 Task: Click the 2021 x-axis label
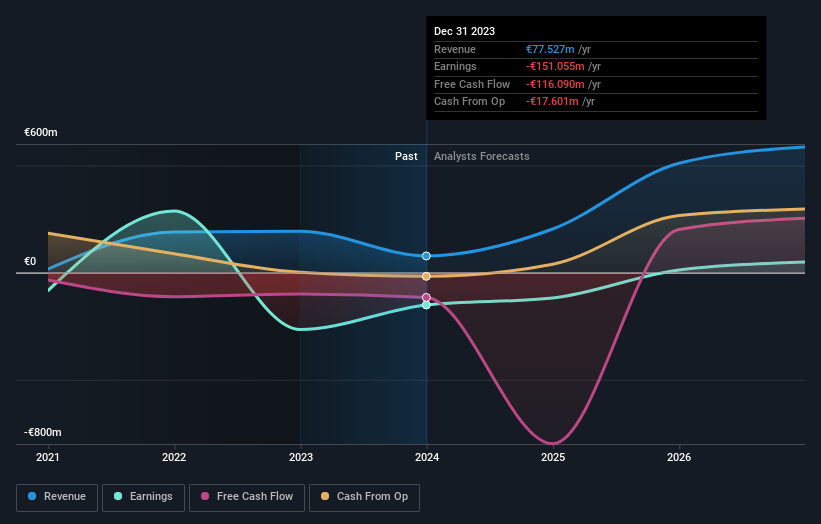48,458
